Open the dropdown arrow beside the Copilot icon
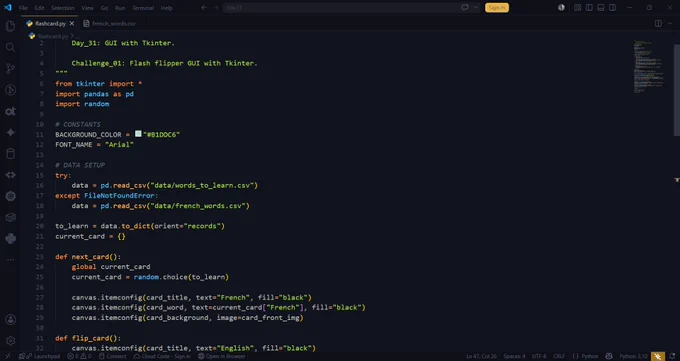The width and height of the screenshot is (680, 361). click(x=475, y=7)
